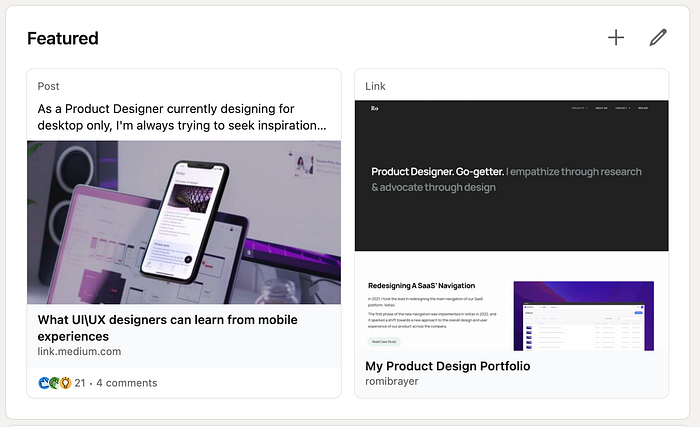Click the romibrayer site name
This screenshot has height=427, width=700.
click(x=392, y=381)
